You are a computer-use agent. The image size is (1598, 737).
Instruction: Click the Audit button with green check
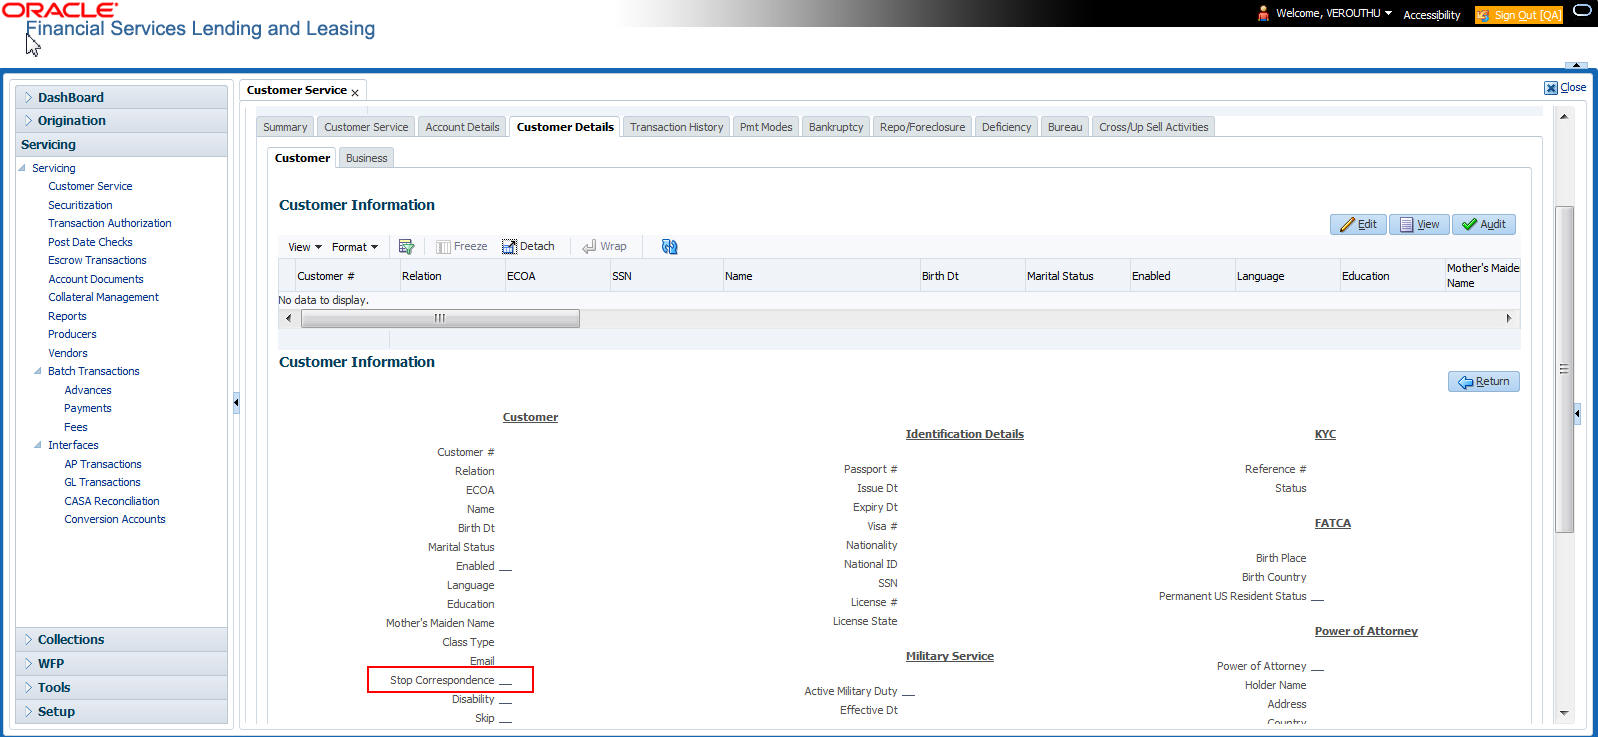pos(1484,224)
